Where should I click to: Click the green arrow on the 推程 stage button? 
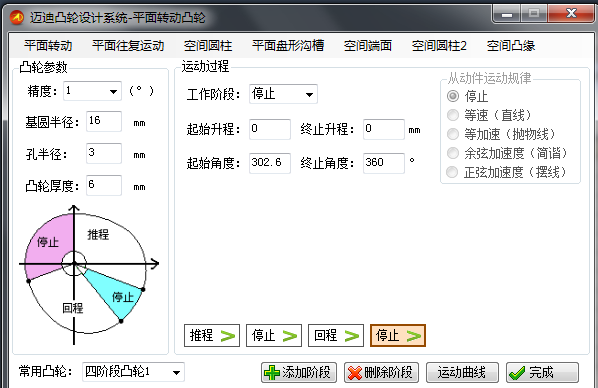tap(228, 336)
